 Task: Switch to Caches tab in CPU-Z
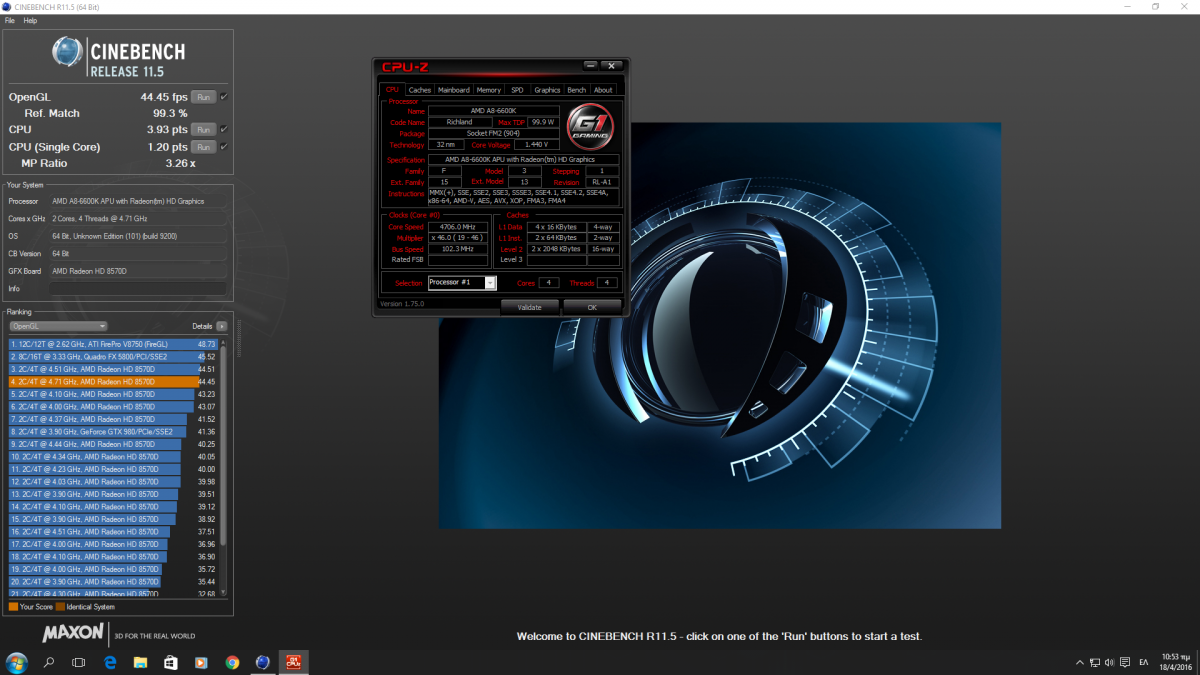pos(420,90)
